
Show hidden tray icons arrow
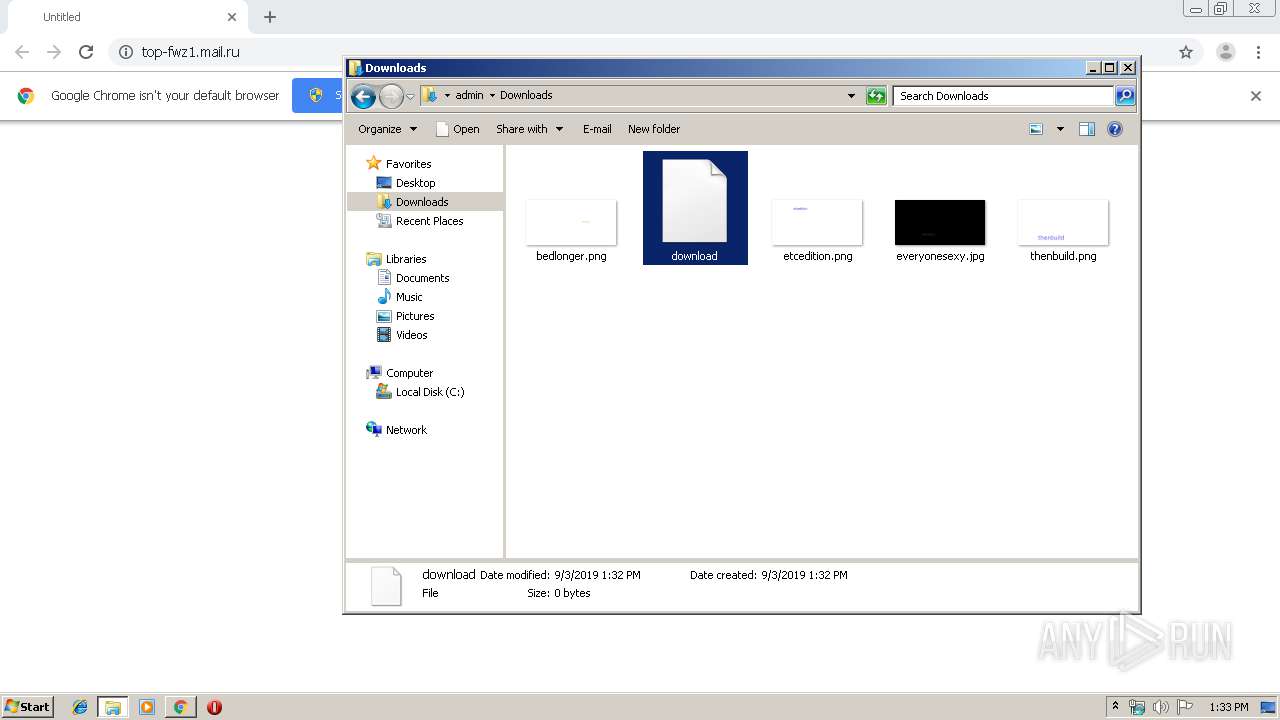point(1115,707)
